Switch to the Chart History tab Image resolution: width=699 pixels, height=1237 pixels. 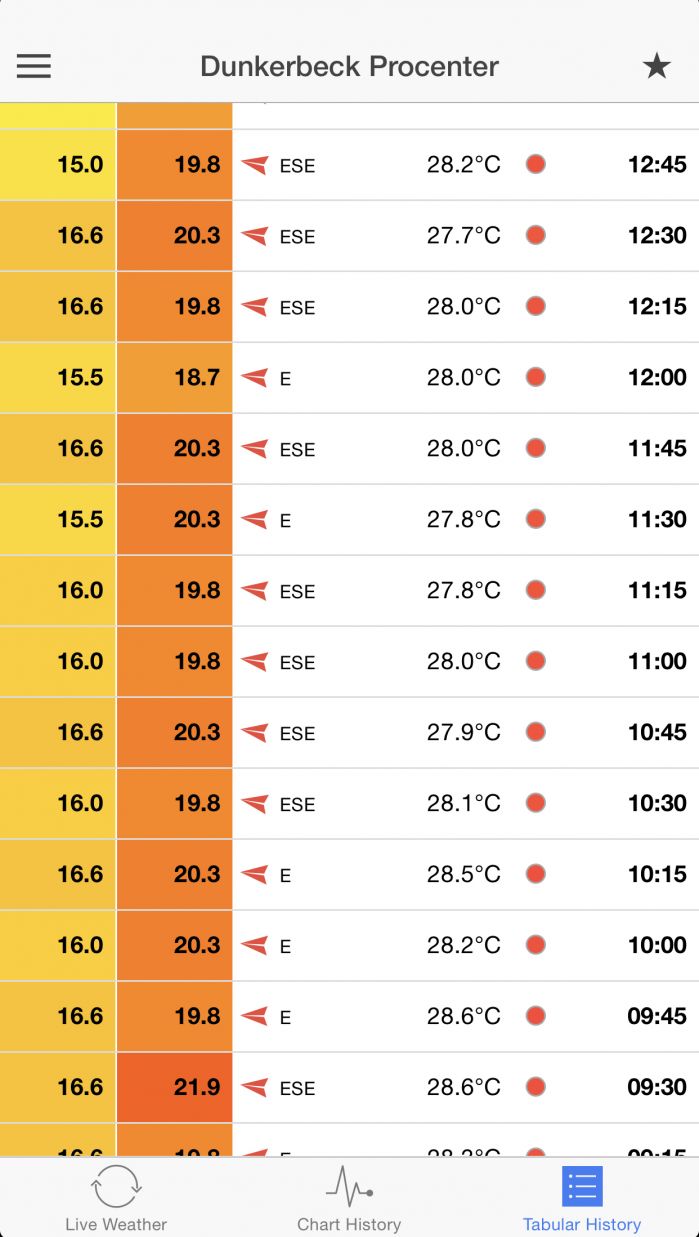(x=349, y=1224)
